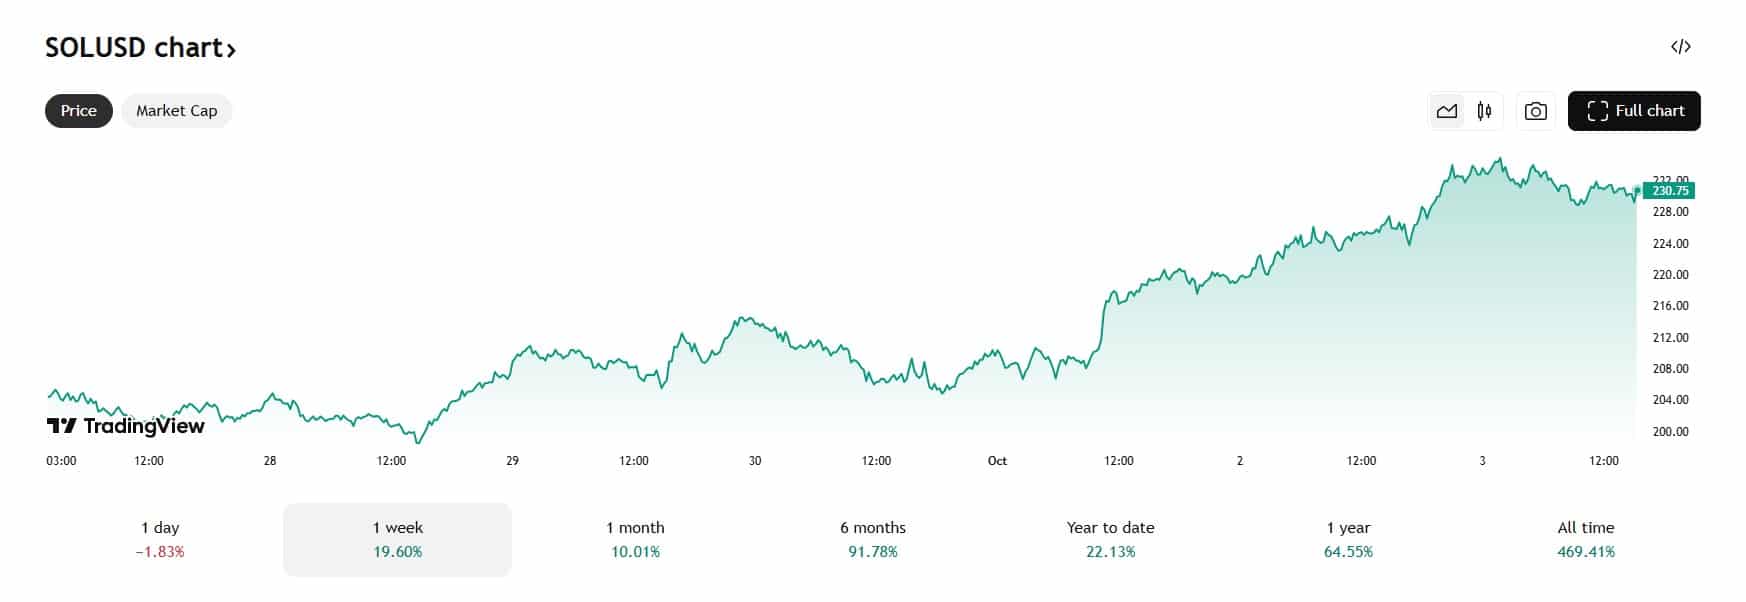
Task: Choose the All time range
Action: (1586, 539)
